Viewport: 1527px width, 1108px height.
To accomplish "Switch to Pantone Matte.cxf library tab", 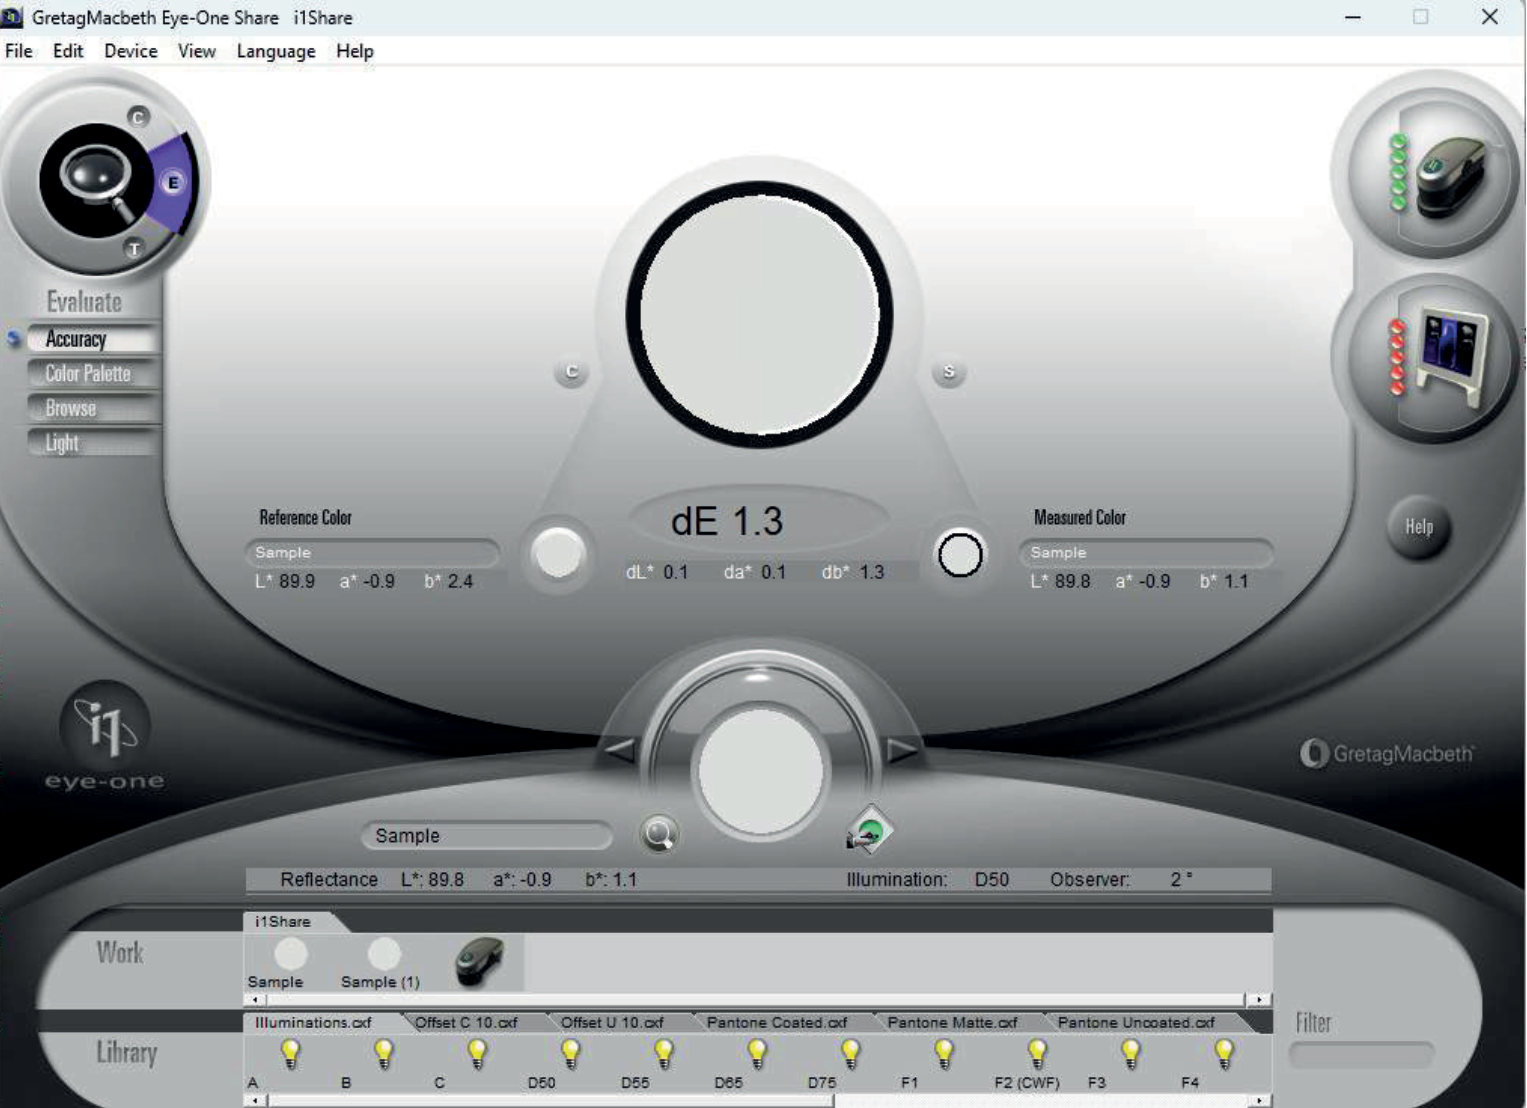I will (953, 1023).
